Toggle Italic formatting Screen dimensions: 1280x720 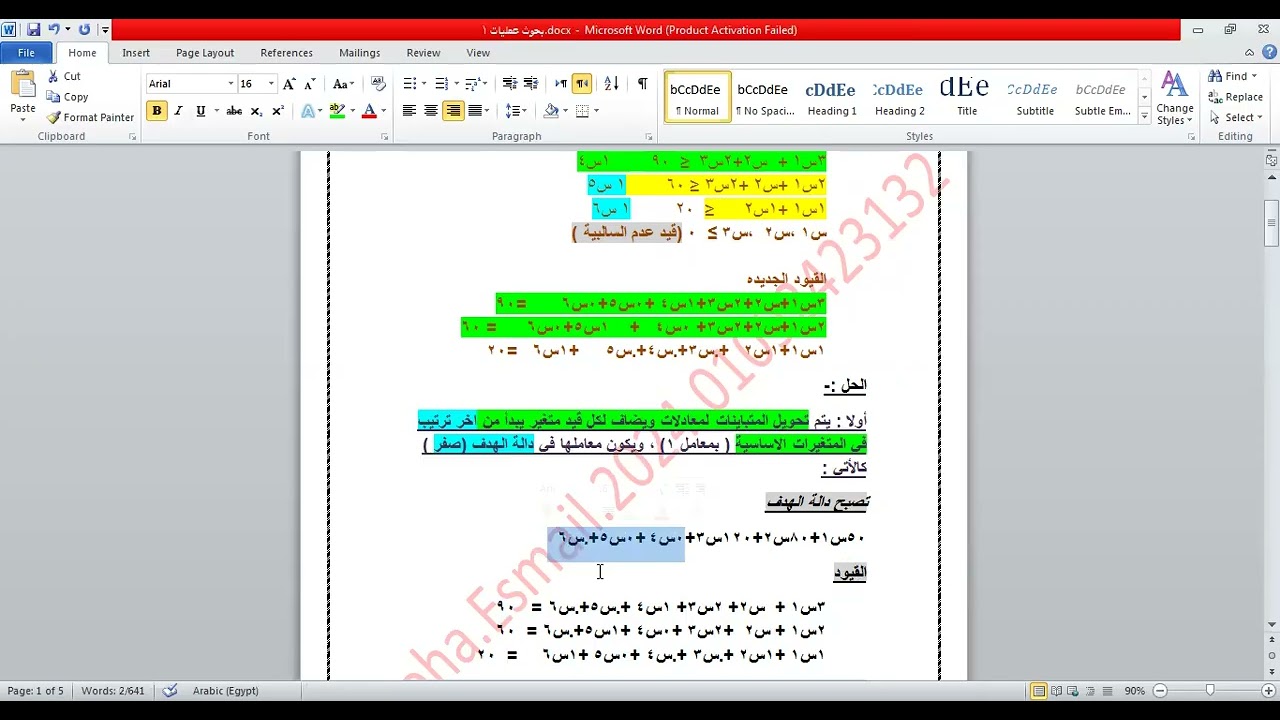click(x=178, y=111)
